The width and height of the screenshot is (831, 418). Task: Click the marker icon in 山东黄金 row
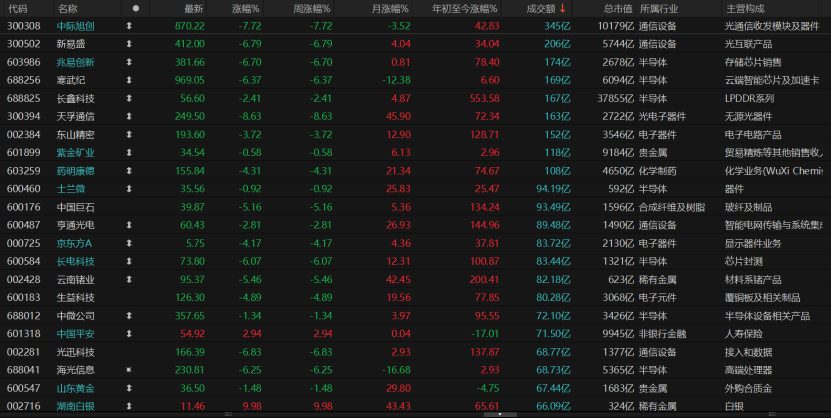coord(129,388)
